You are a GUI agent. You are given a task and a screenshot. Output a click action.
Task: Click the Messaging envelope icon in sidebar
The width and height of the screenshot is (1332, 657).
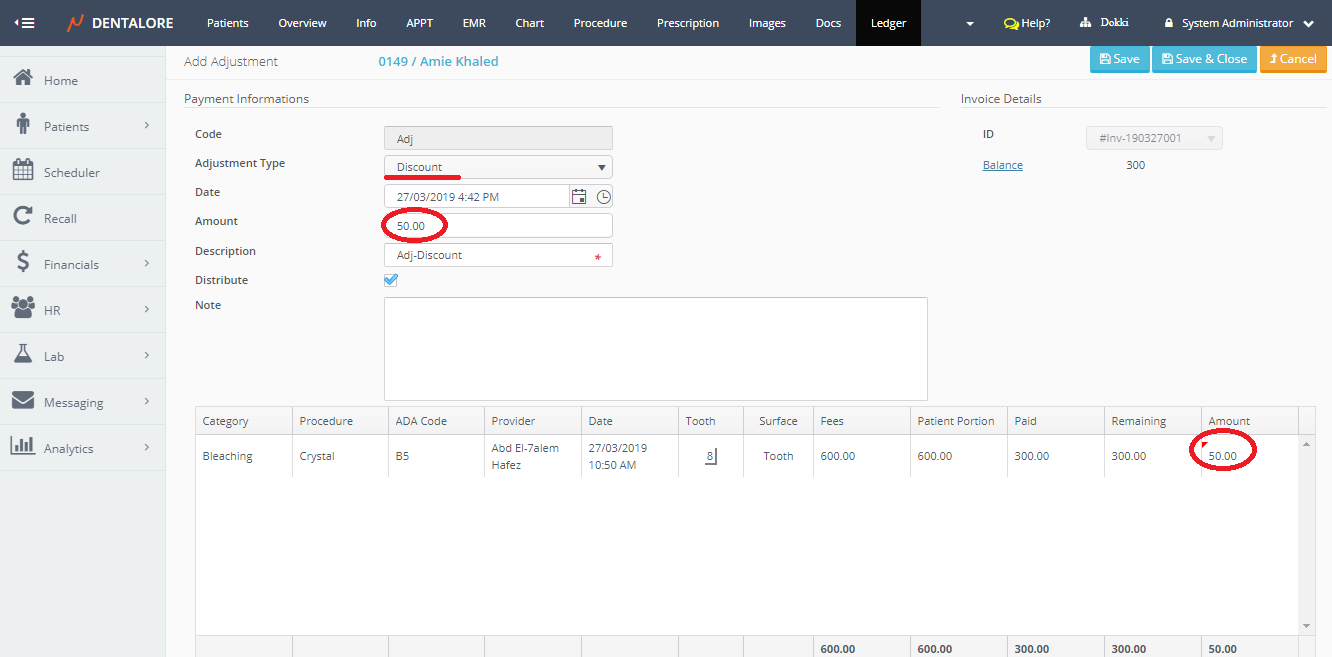tap(23, 401)
